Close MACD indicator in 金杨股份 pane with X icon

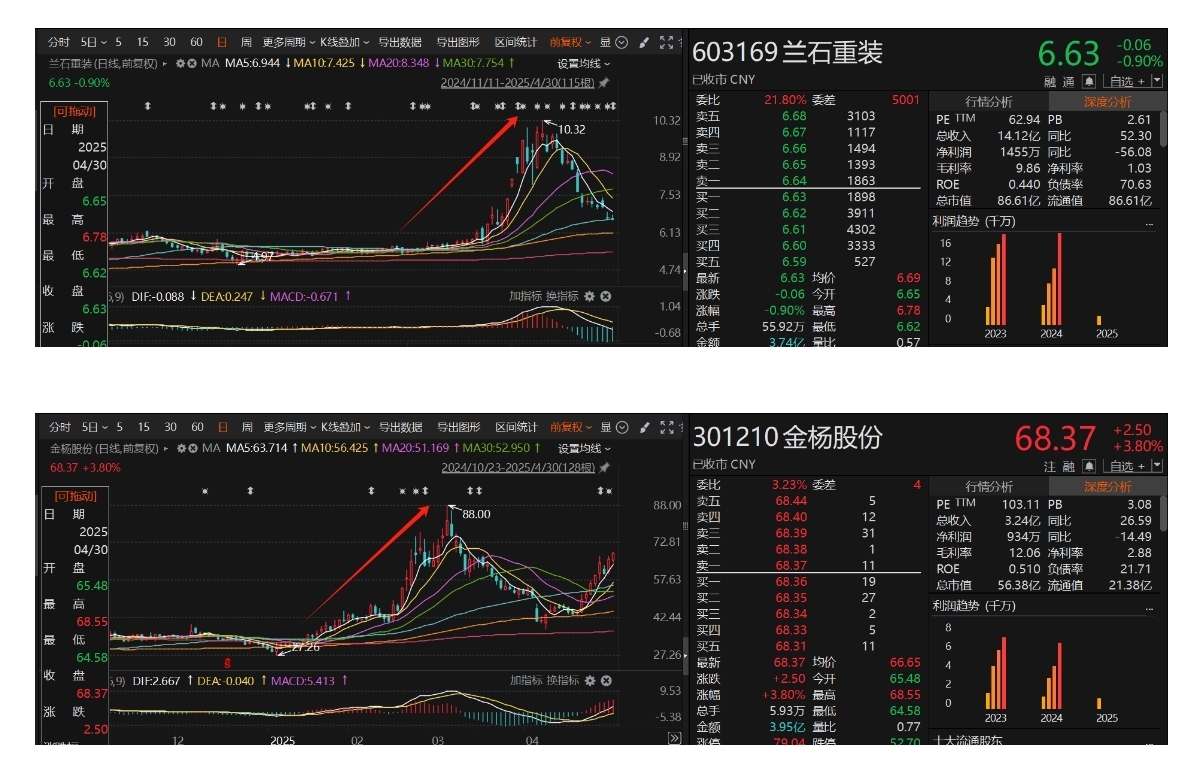point(605,681)
